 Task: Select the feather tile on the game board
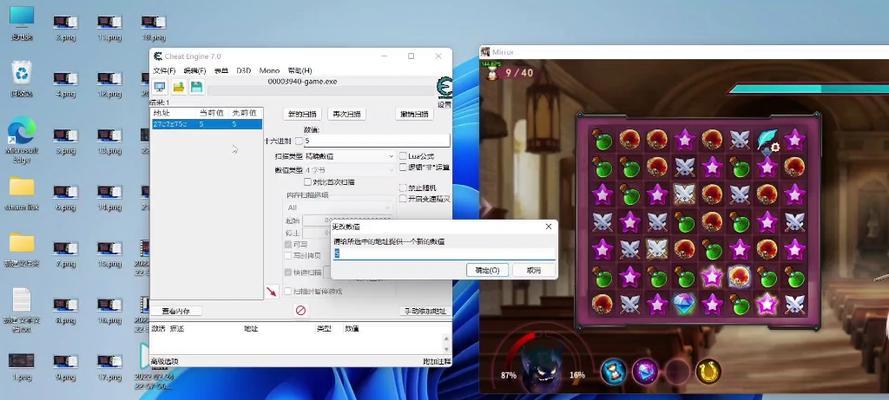click(x=767, y=140)
